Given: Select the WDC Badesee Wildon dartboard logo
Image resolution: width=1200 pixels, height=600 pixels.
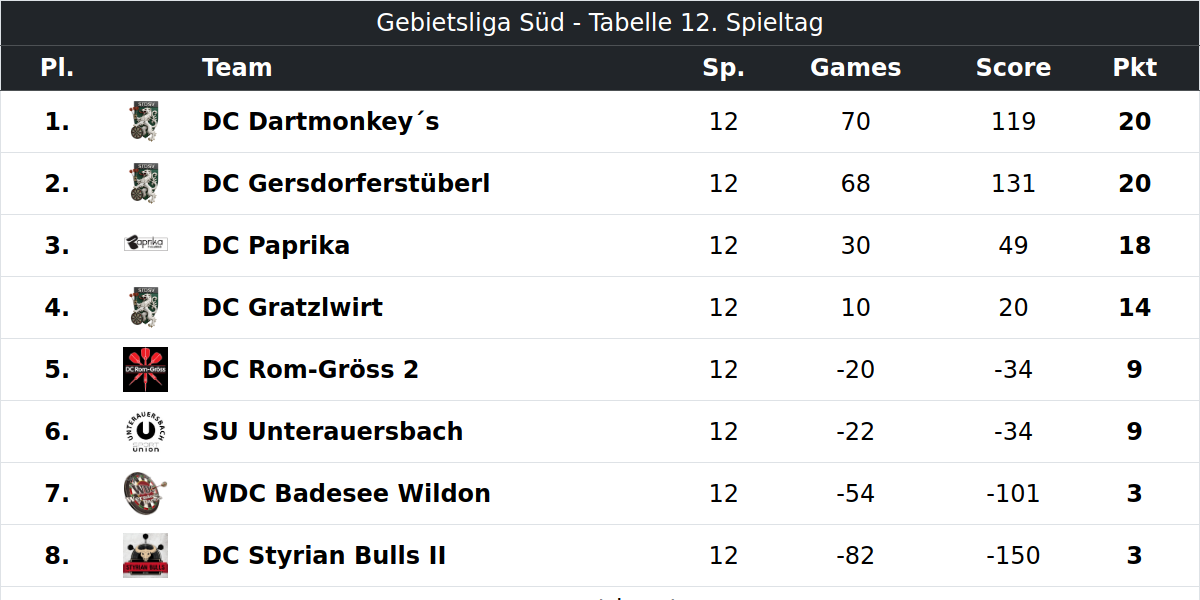Looking at the screenshot, I should tap(145, 494).
